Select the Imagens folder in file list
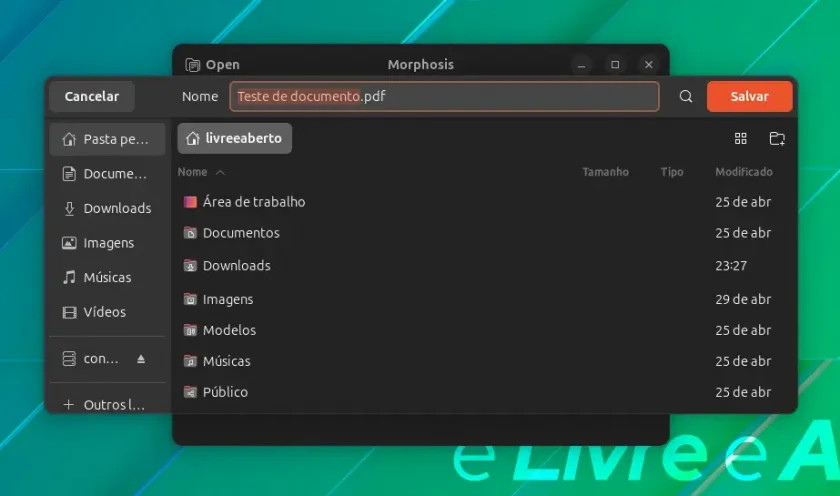The image size is (840, 496). pyautogui.click(x=484, y=299)
